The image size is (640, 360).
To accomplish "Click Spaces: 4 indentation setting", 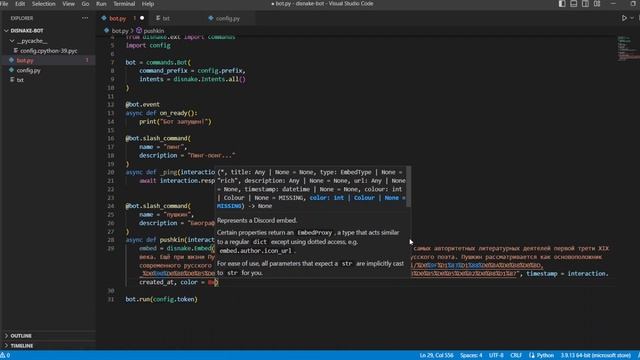I will (471, 356).
